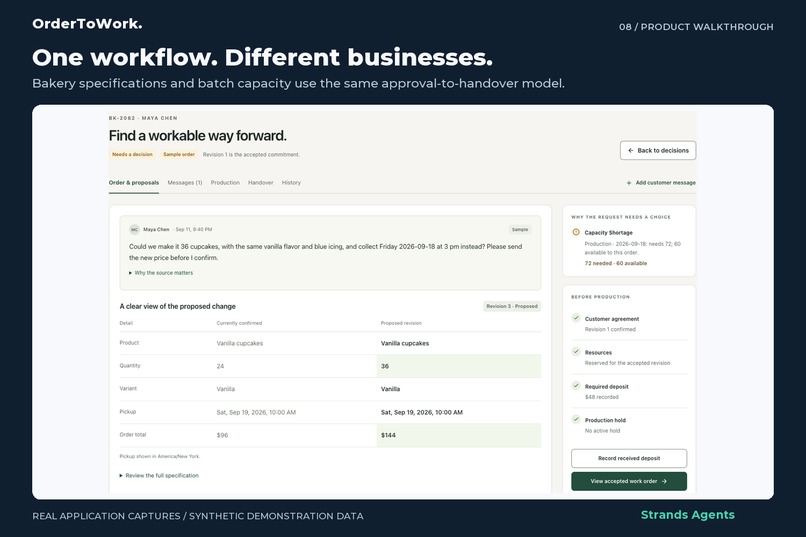Click proposed Vanilla cupcakes product cell
Image resolution: width=806 pixels, height=537 pixels.
click(405, 343)
